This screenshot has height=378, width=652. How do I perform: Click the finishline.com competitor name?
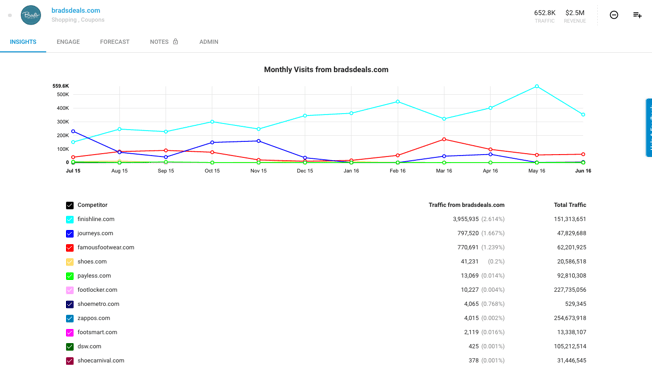96,219
